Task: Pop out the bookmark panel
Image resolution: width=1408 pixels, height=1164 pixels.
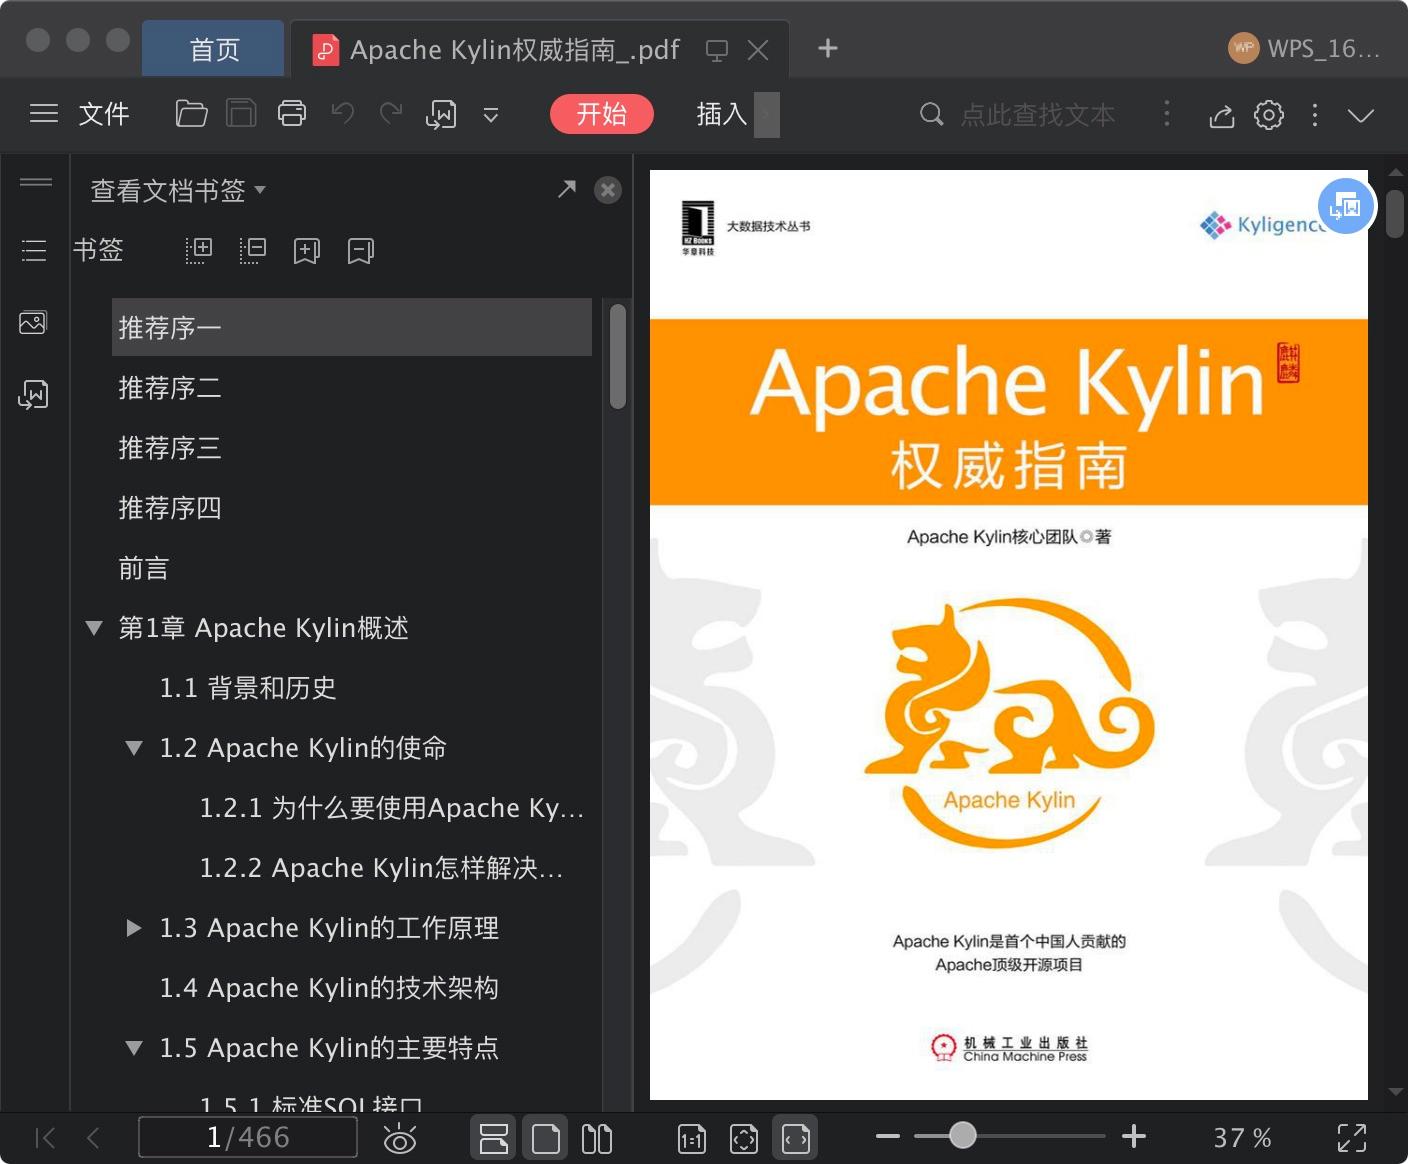Action: tap(567, 189)
